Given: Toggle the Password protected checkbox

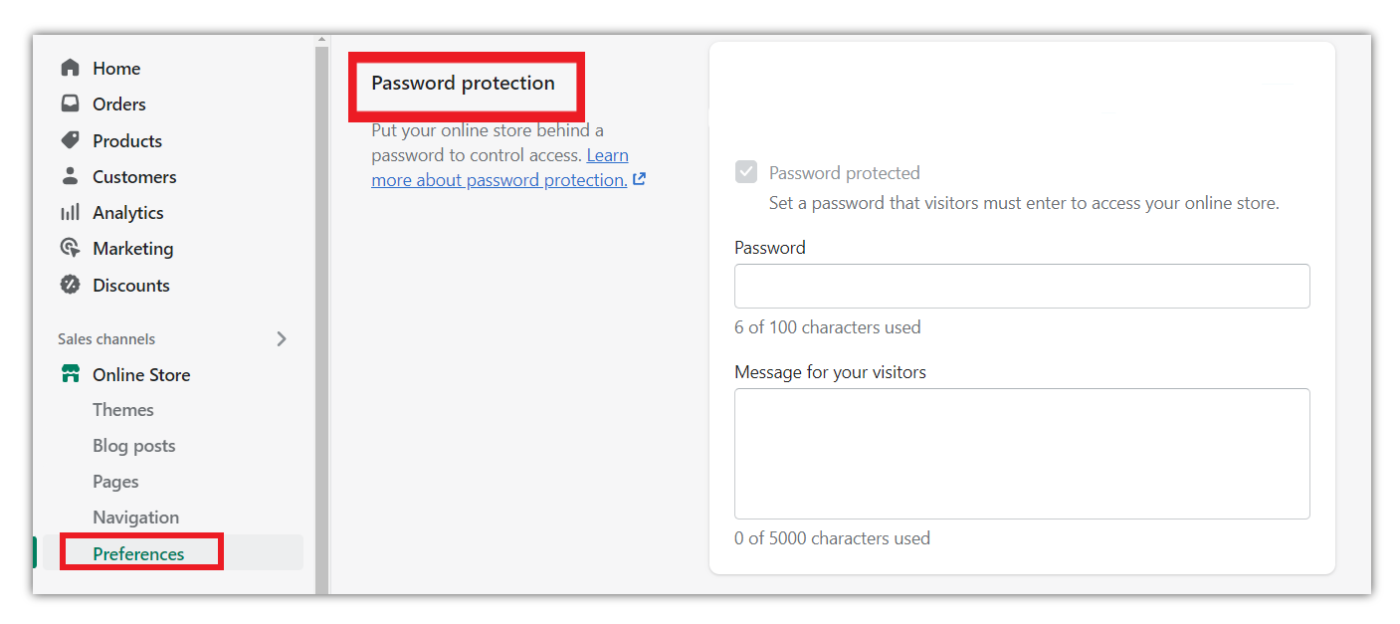Looking at the screenshot, I should coord(746,173).
